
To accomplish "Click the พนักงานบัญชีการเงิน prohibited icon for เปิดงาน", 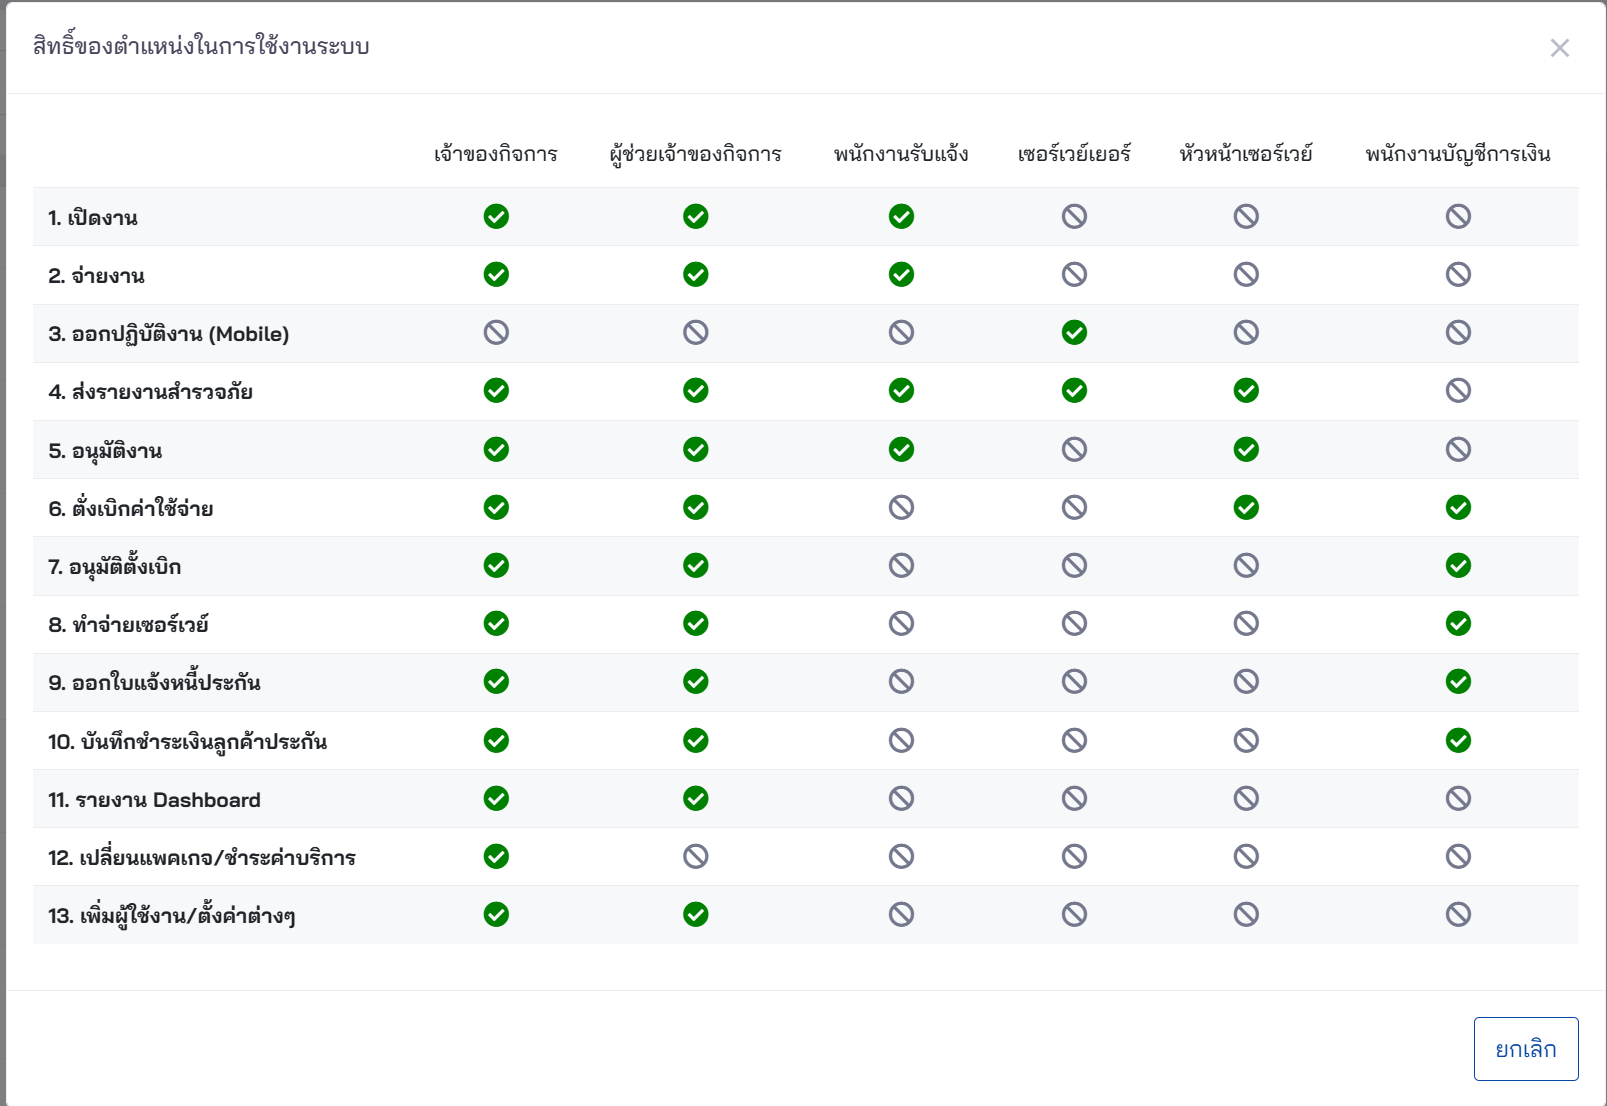I will coord(1458,216).
